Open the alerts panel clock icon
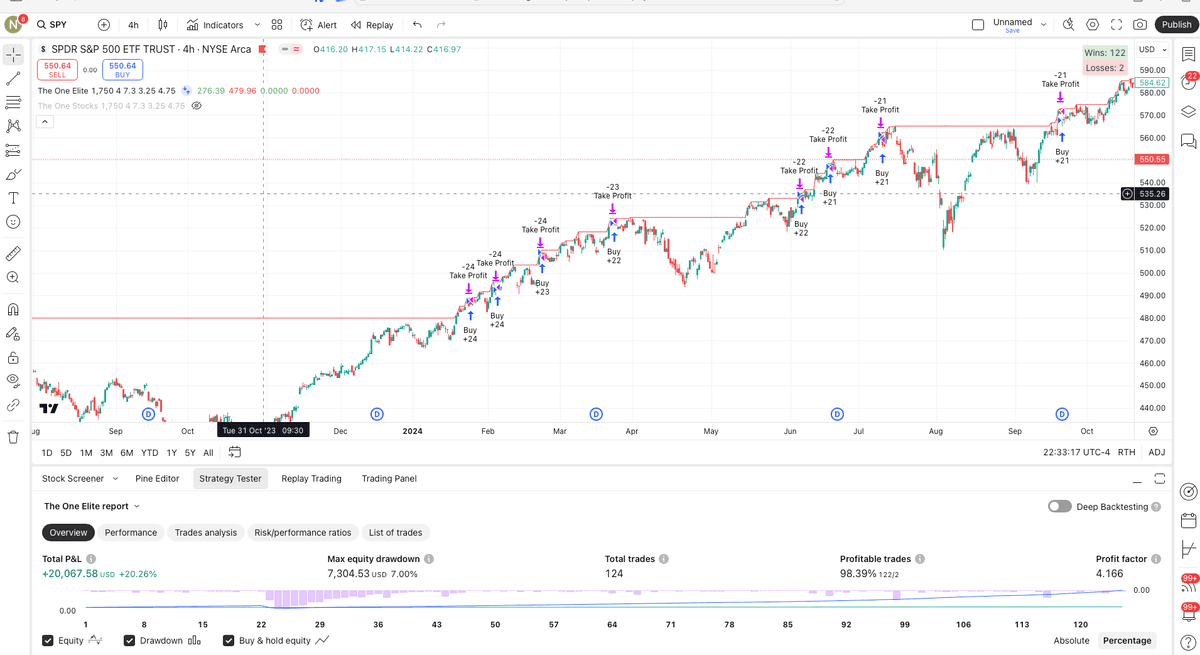The height and width of the screenshot is (655, 1200). (x=1188, y=83)
